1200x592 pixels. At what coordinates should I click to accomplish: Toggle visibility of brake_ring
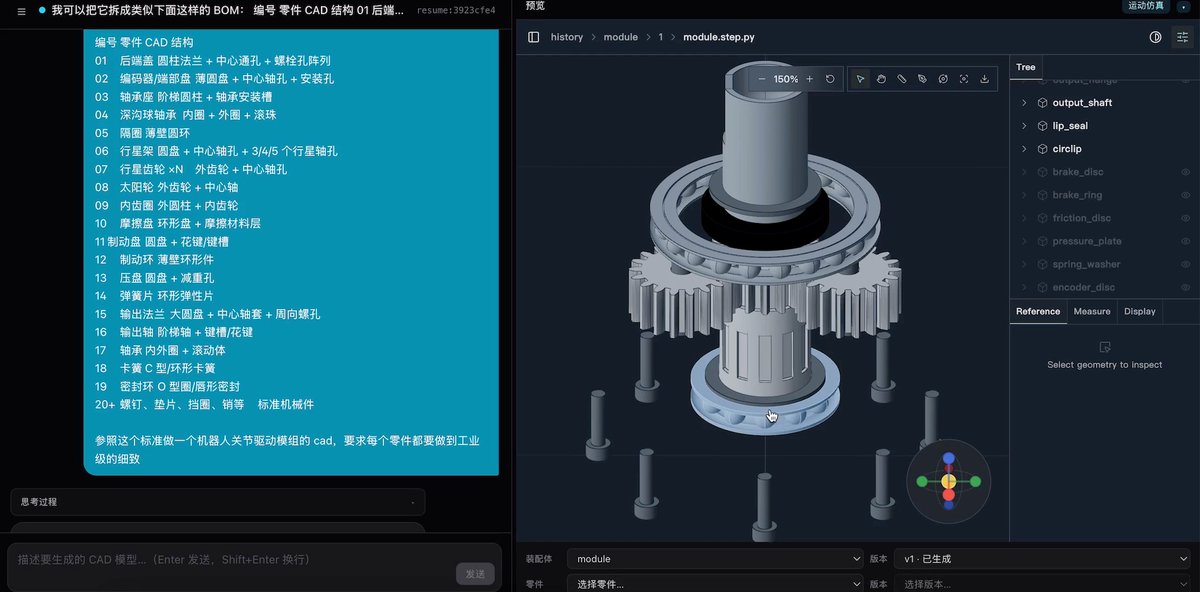coord(1186,195)
